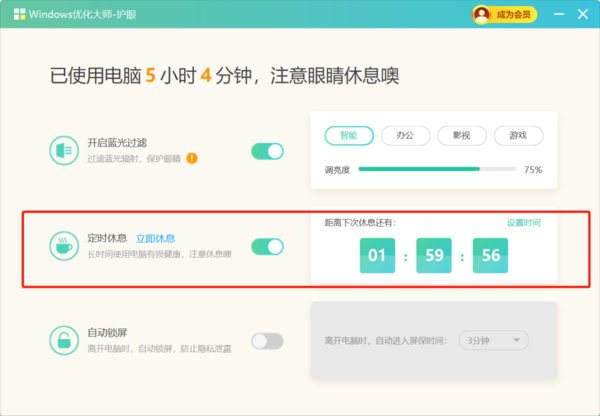Image resolution: width=600 pixels, height=416 pixels.
Task: Enable the 自动锁屏 toggle
Action: pyautogui.click(x=267, y=341)
